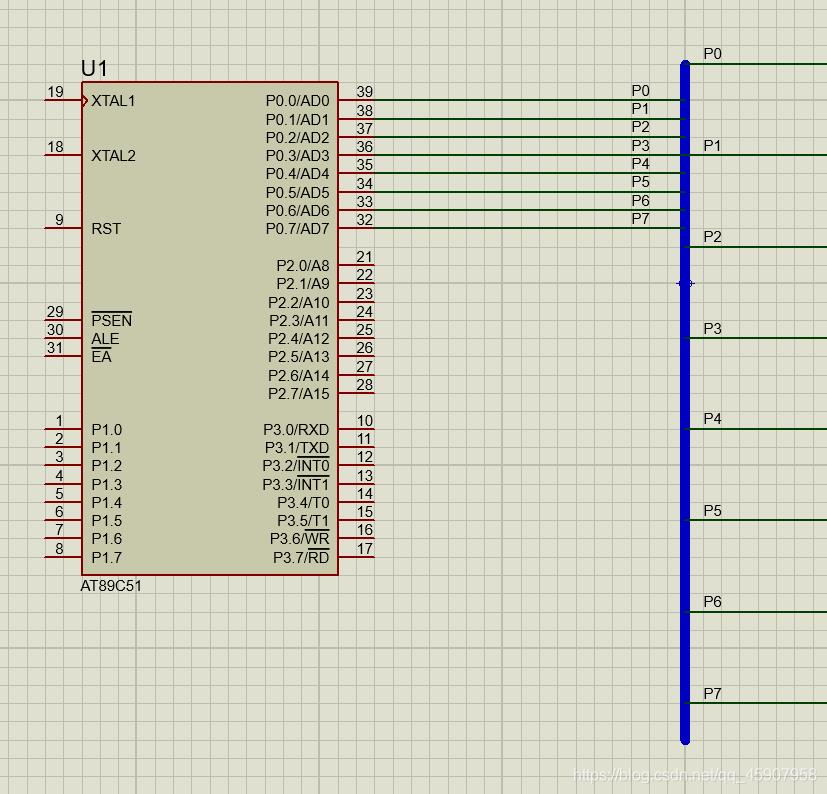
Task: Click pin number 29 beside PSEN
Action: [x=55, y=311]
